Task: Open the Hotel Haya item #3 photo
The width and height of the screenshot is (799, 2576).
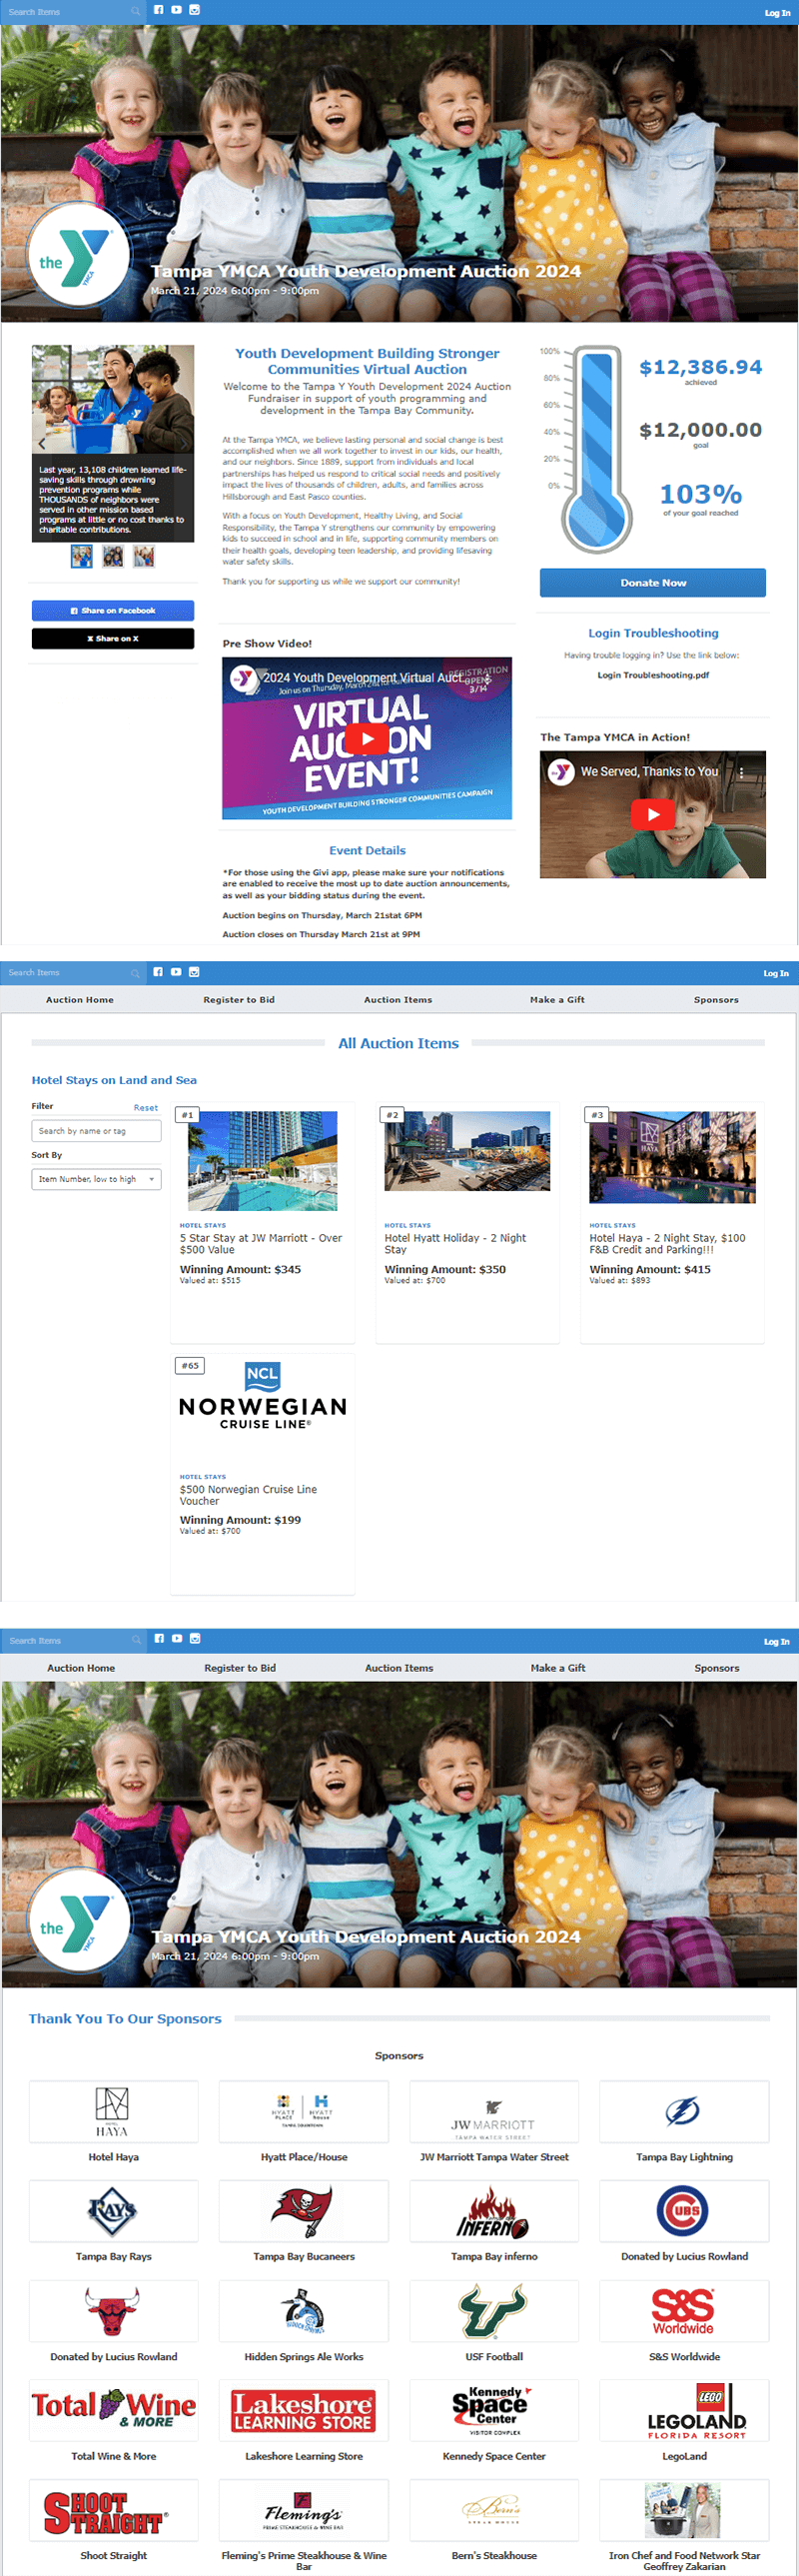Action: click(x=672, y=1157)
